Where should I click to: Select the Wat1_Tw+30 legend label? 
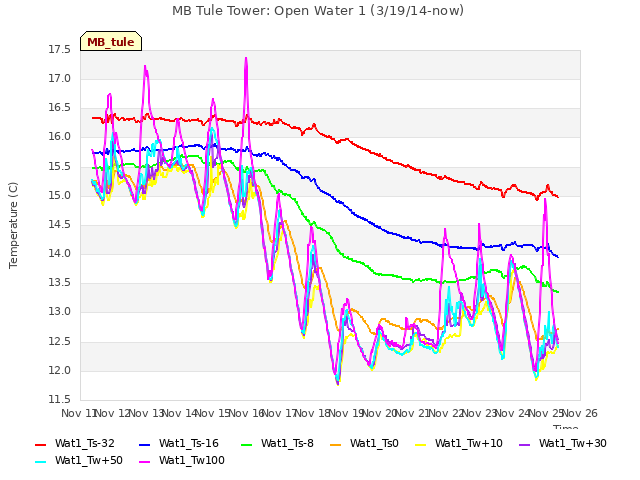pyautogui.click(x=573, y=443)
